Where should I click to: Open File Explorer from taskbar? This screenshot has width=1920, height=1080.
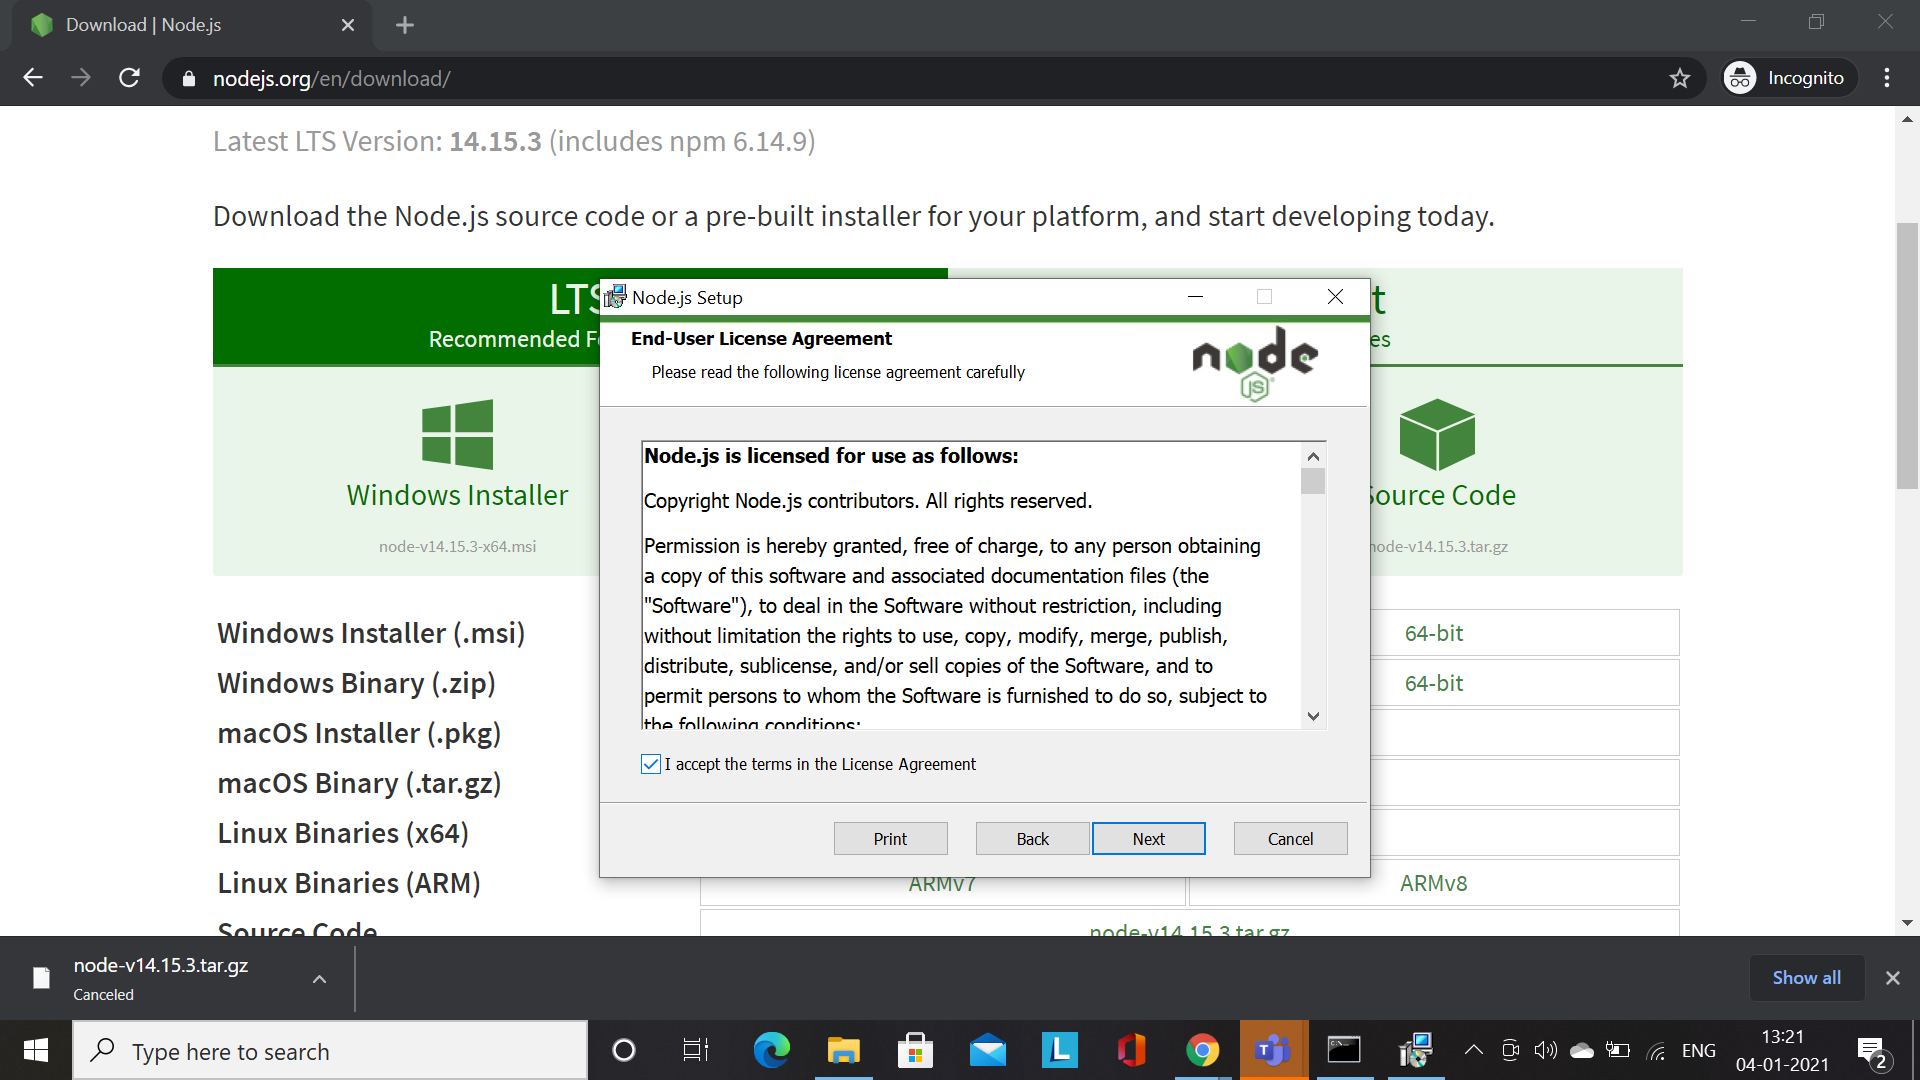843,1050
